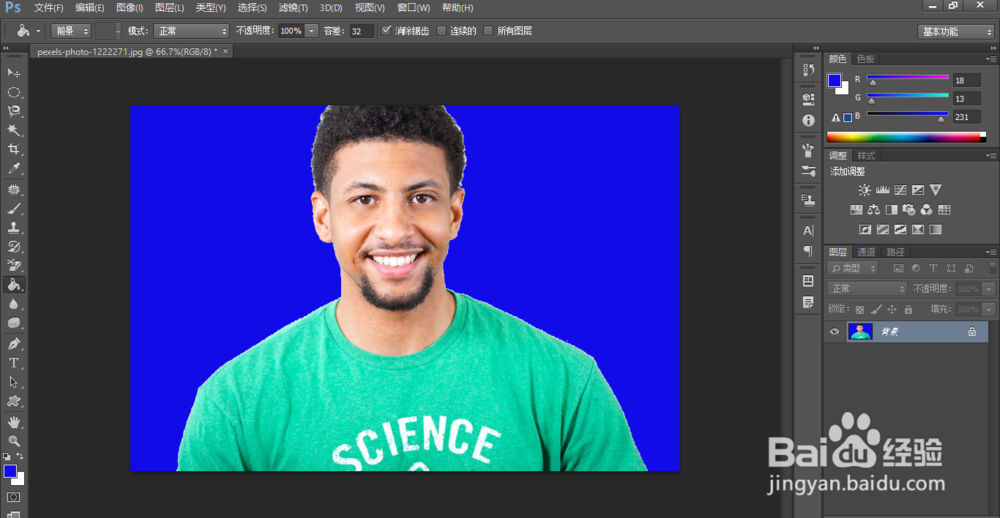The width and height of the screenshot is (1000, 518).
Task: Open the History panel icon
Action: click(808, 70)
